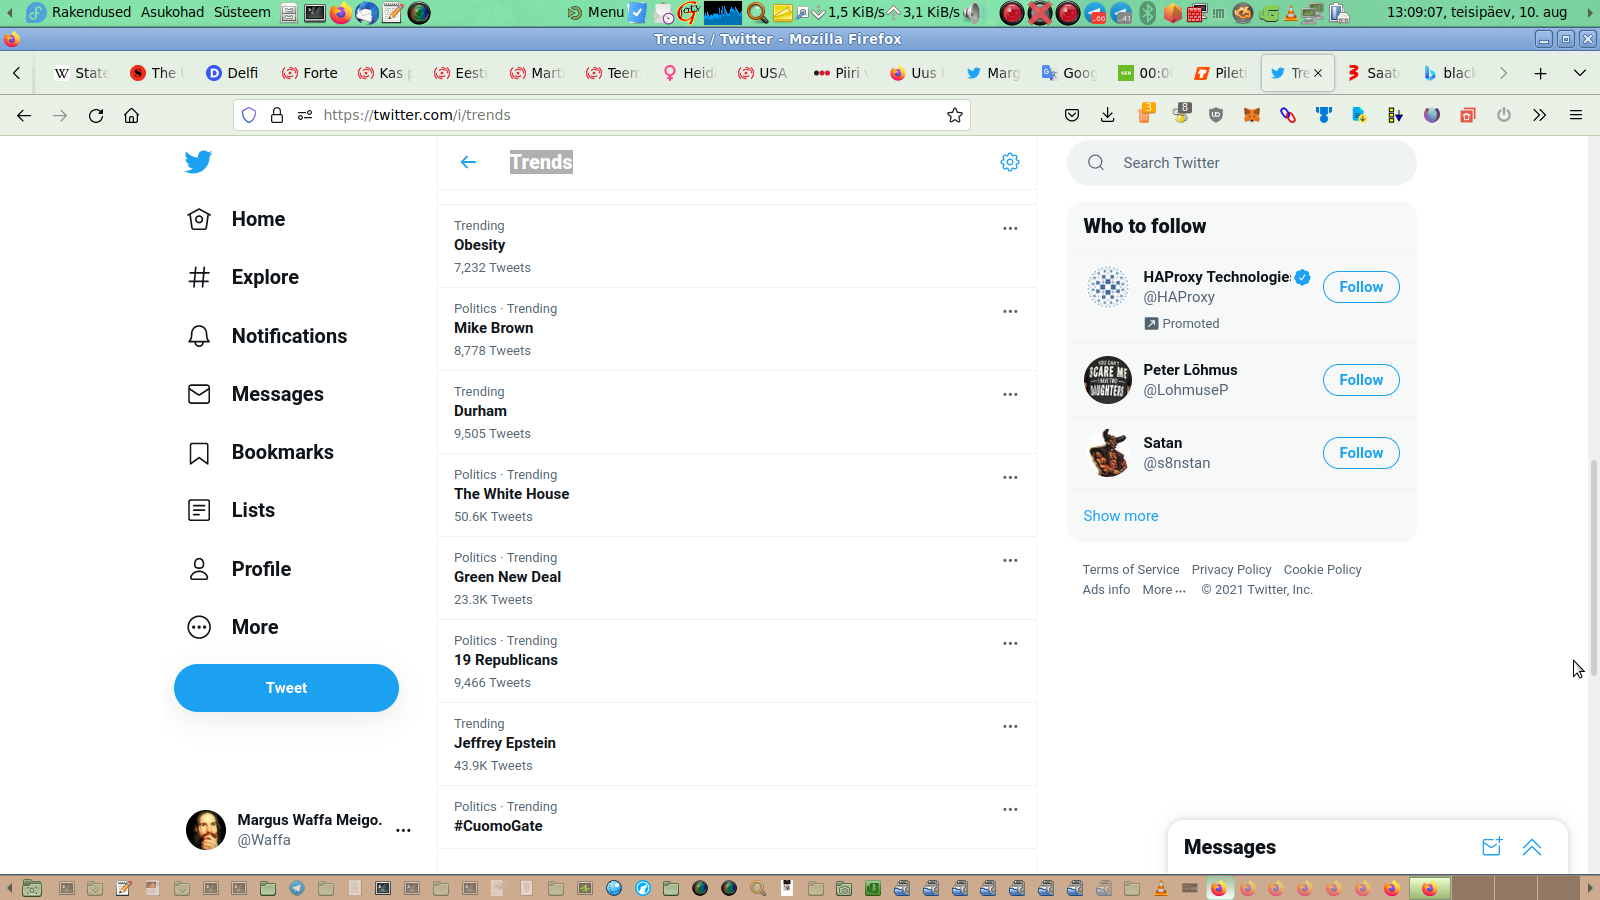The height and width of the screenshot is (900, 1600).
Task: Click the Twitter bird logo
Action: pos(198,162)
